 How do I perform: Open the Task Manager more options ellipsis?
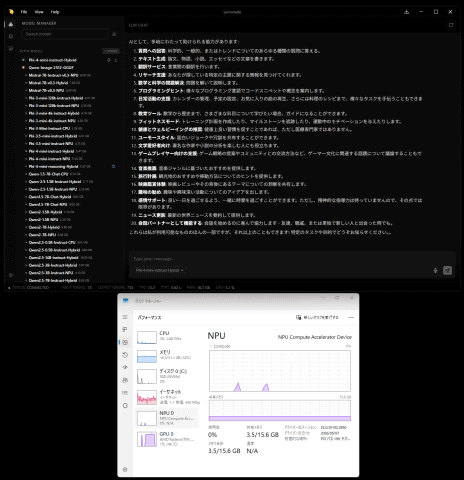[x=351, y=317]
